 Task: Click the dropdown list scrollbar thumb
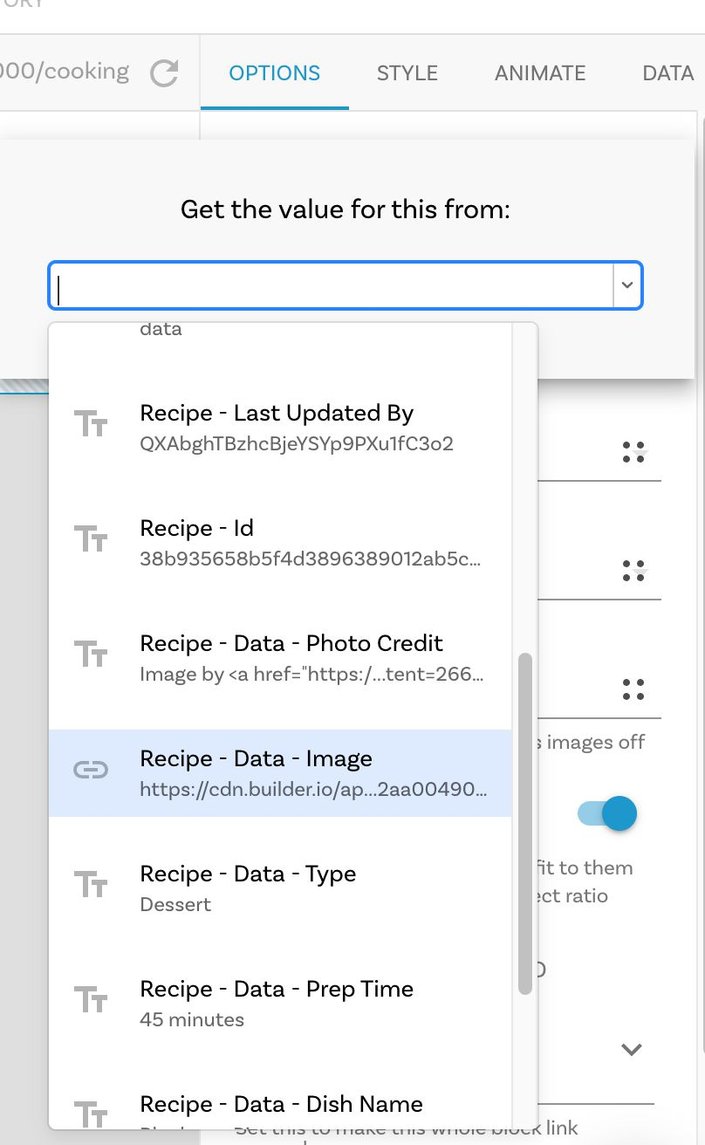(525, 824)
